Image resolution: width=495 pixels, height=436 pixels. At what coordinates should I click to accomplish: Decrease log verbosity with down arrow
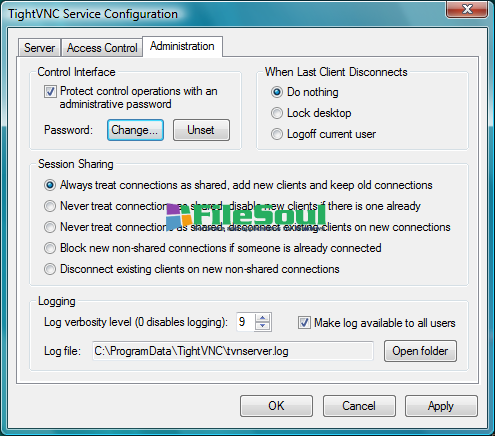[263, 326]
